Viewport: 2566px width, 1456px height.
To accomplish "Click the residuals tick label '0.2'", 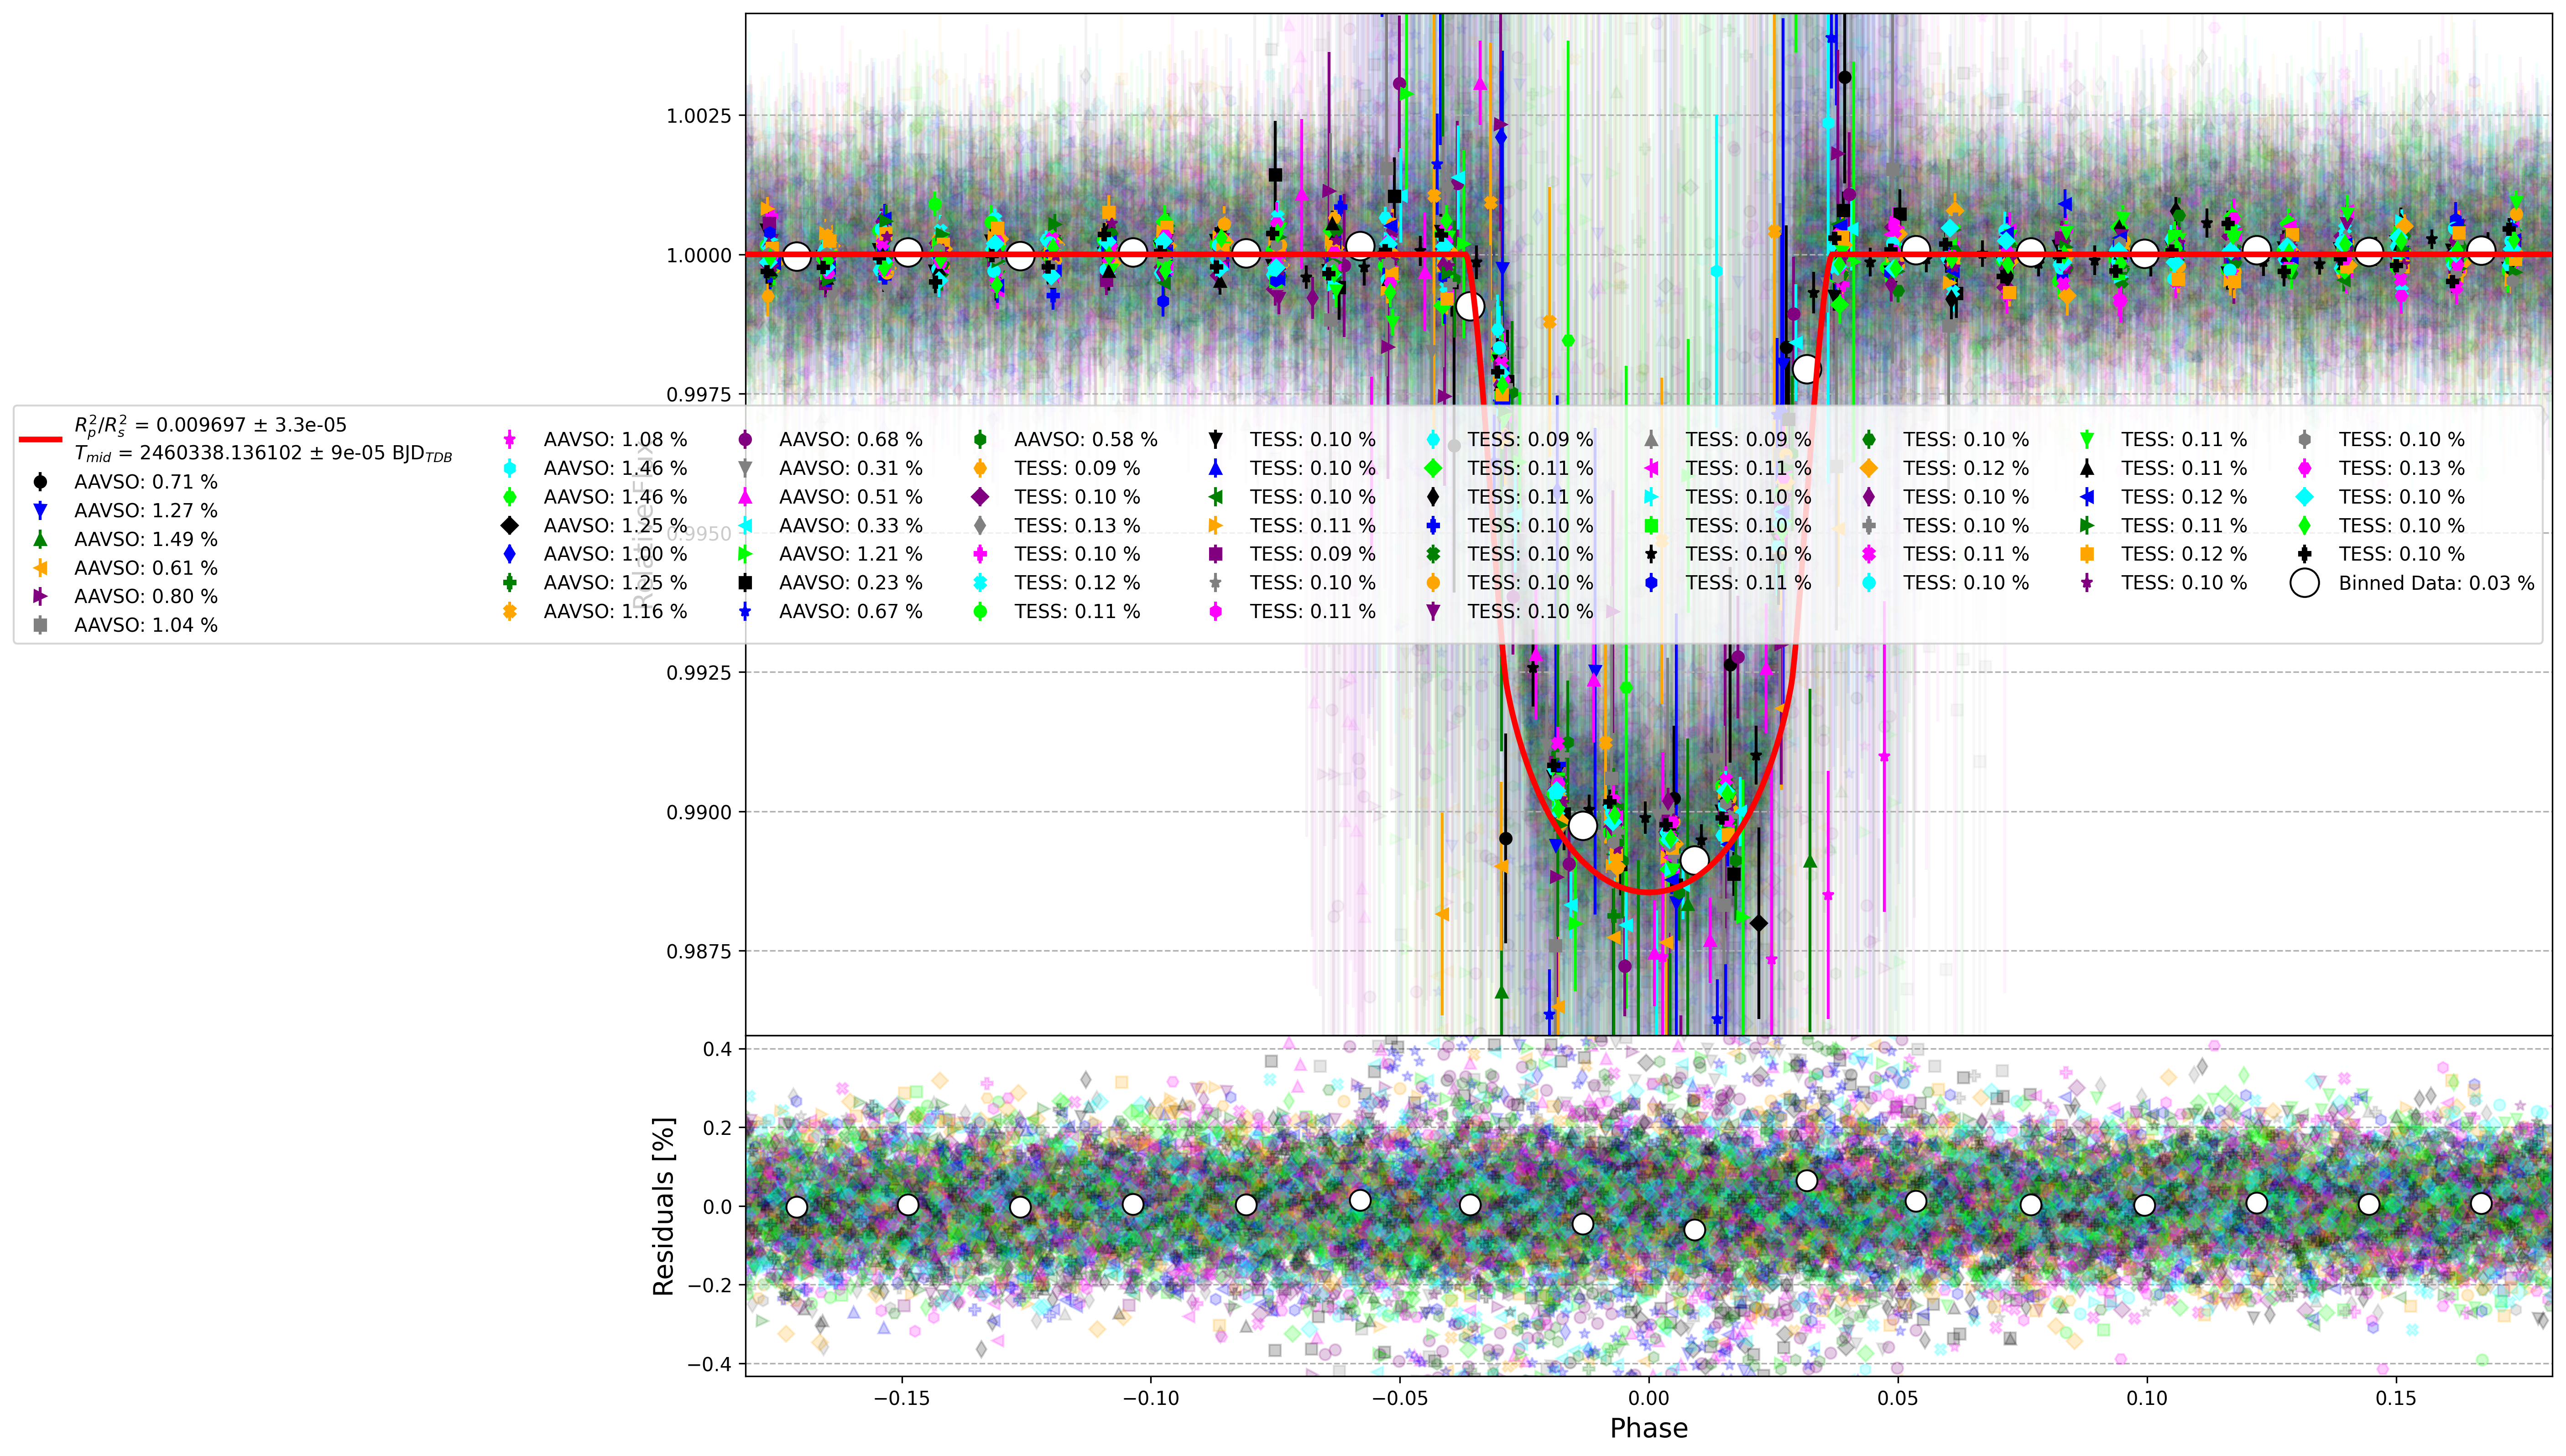I will (717, 1128).
